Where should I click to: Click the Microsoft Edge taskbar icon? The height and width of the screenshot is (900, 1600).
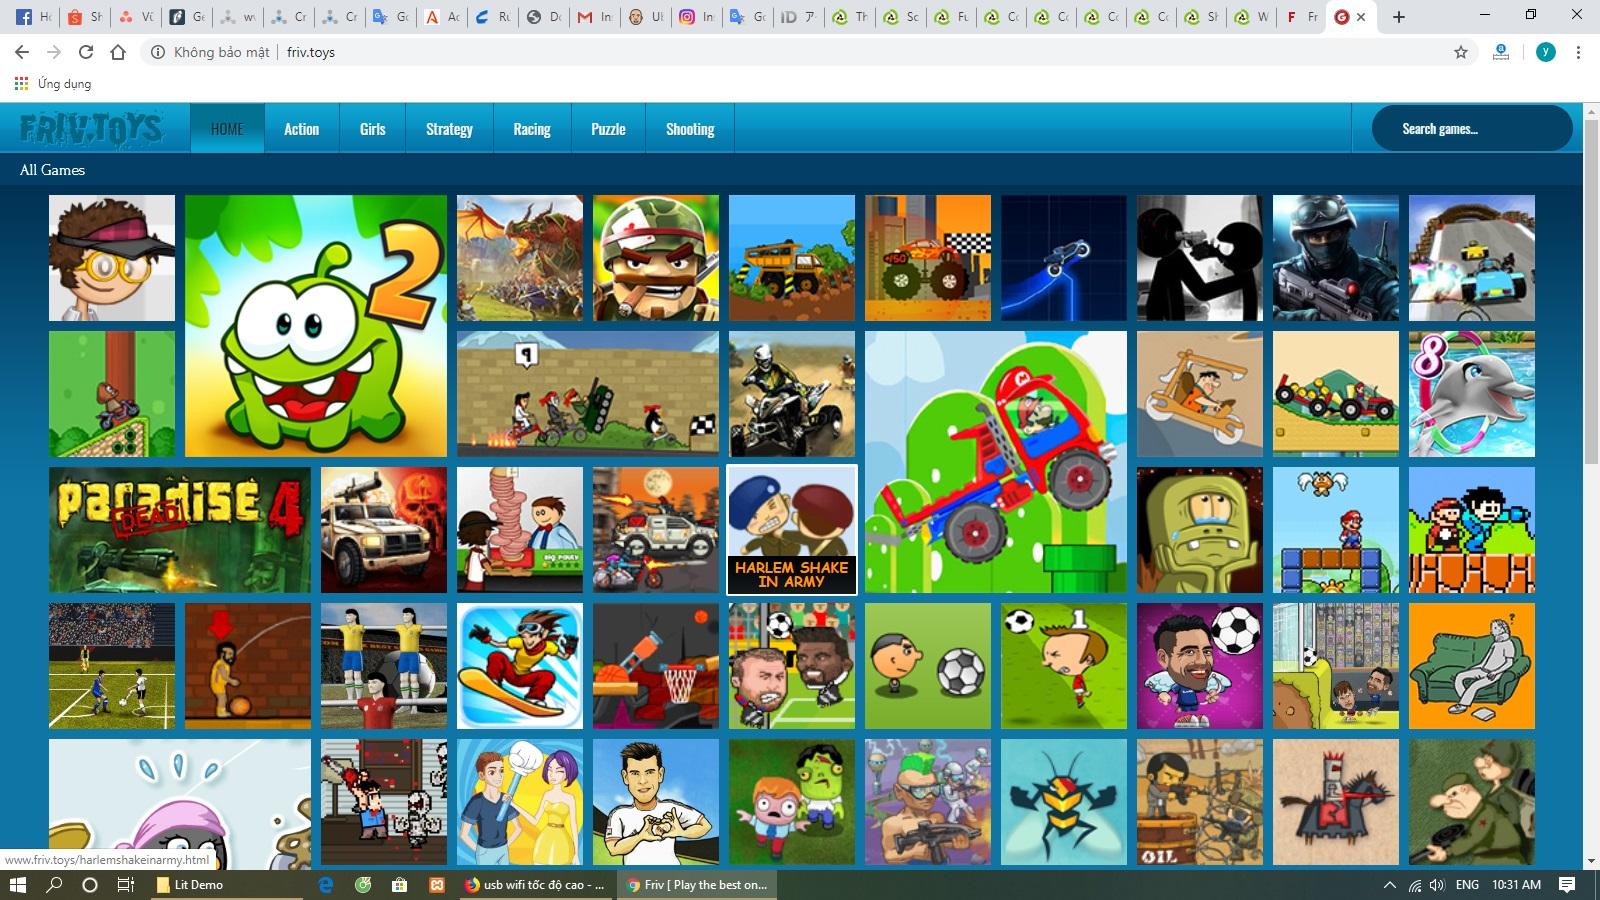click(328, 884)
